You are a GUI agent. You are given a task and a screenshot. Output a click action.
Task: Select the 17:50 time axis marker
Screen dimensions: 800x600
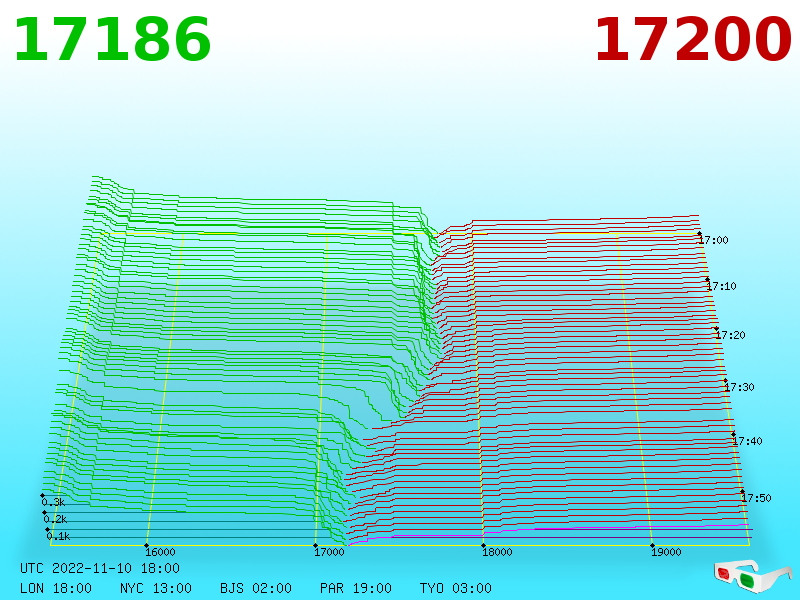coord(756,498)
